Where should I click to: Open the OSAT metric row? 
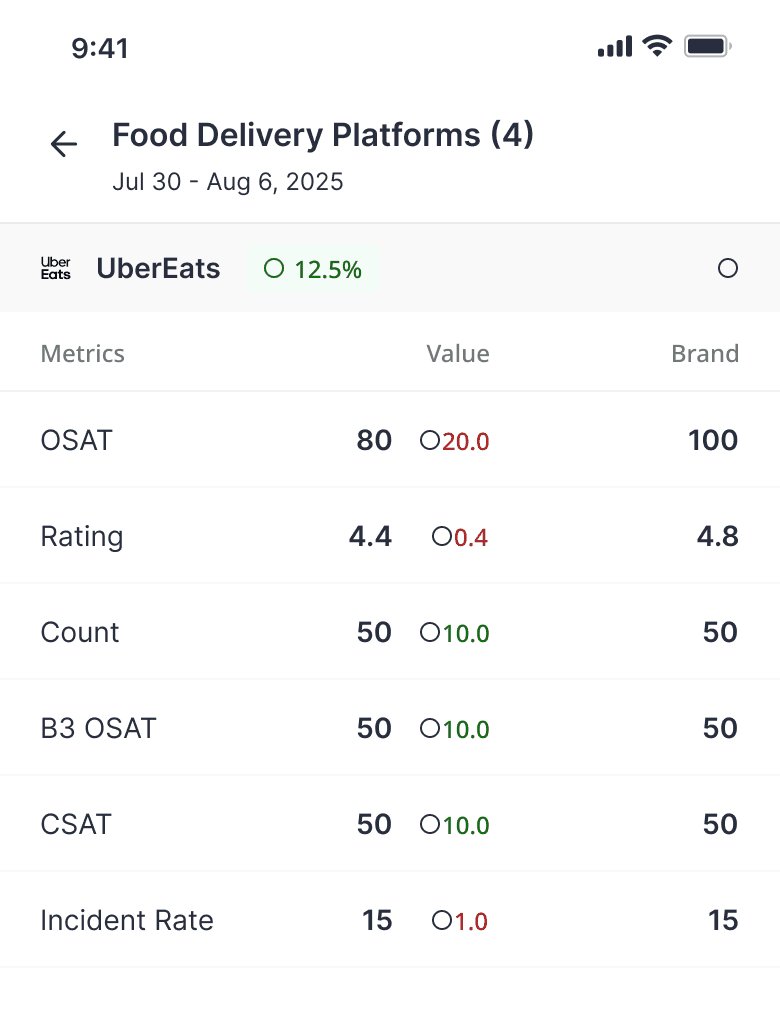(x=77, y=441)
